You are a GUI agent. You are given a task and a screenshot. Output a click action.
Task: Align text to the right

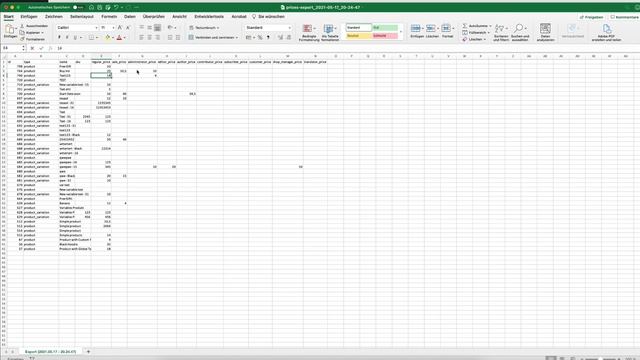click(x=158, y=38)
